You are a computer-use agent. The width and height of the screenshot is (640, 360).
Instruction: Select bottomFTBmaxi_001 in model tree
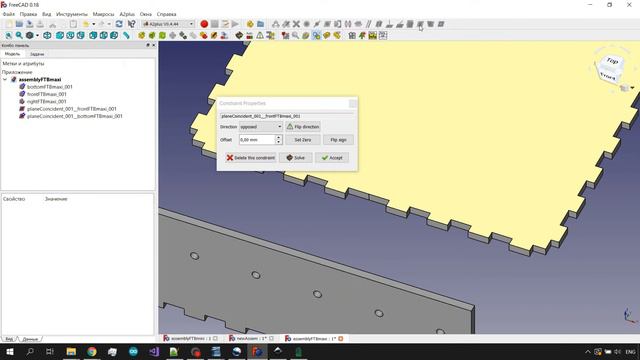(49, 87)
